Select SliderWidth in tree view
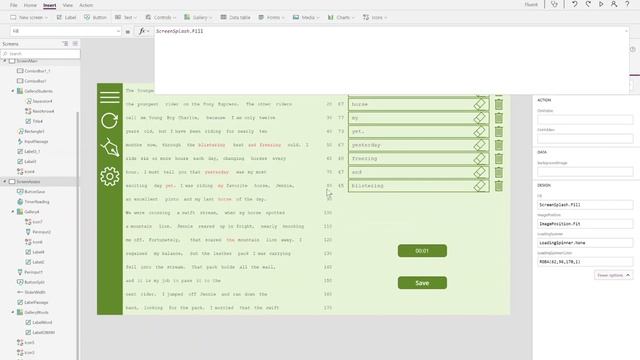Image resolution: width=640 pixels, height=360 pixels. [x=35, y=292]
